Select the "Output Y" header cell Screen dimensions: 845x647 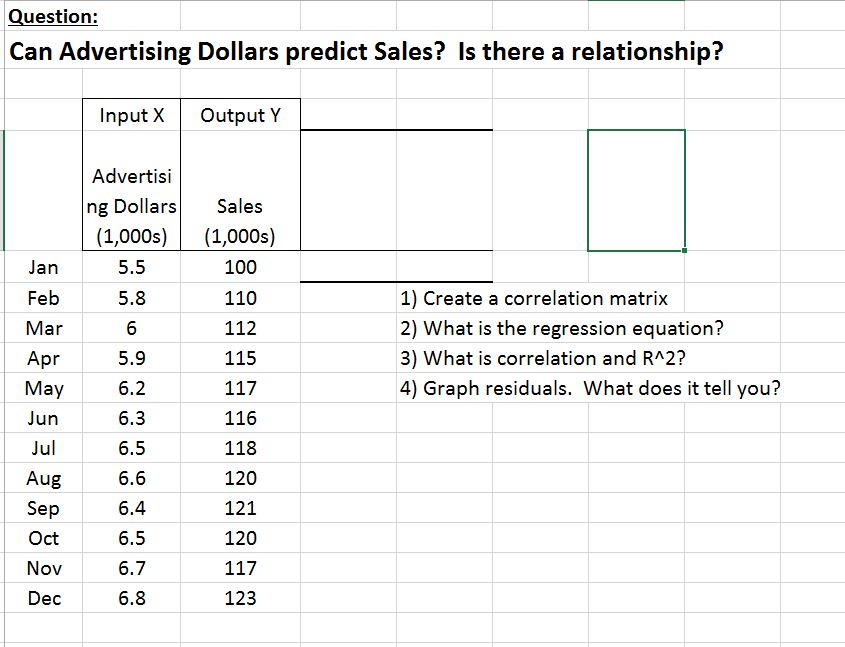[240, 115]
